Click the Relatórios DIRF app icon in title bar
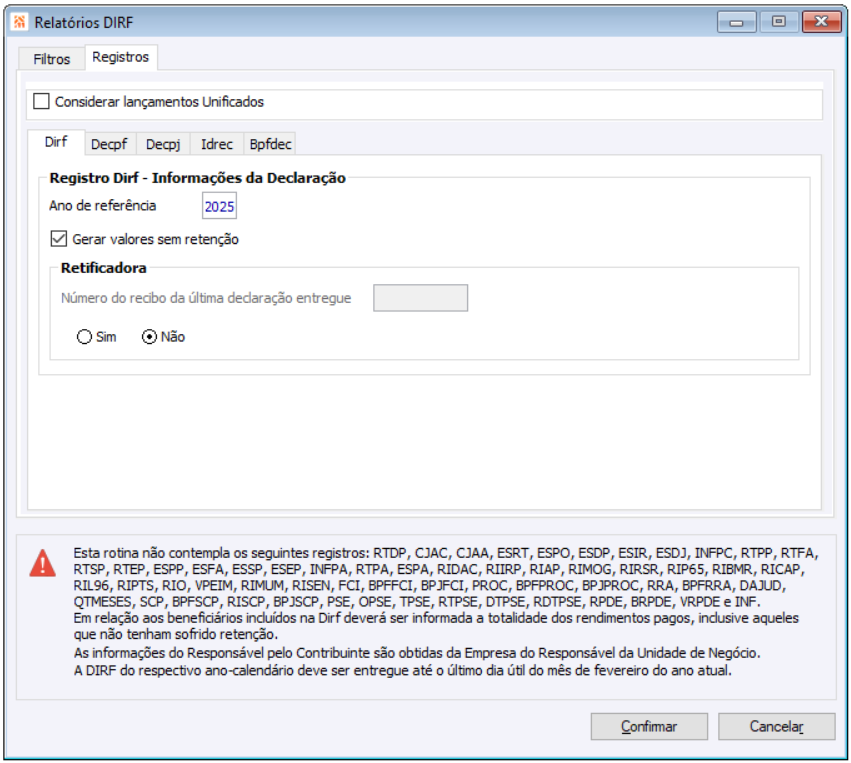 [x=19, y=22]
